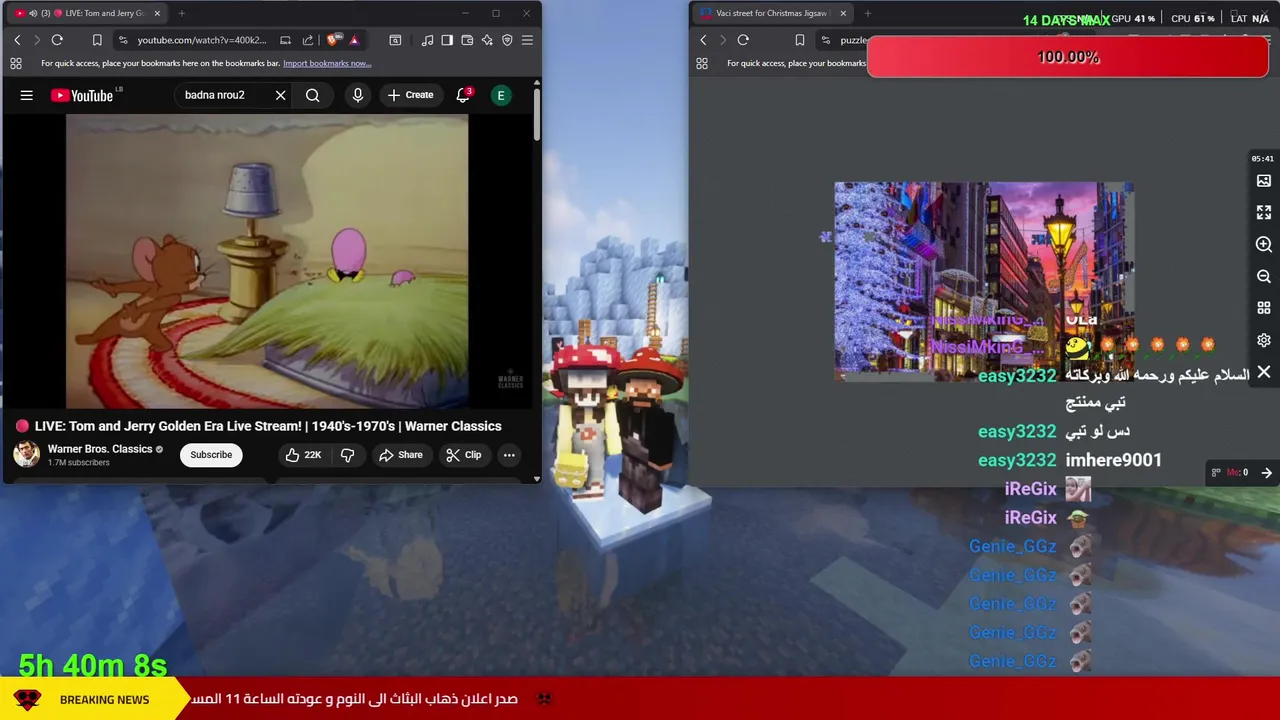Click the YouTube page vertical scrollbar

pyautogui.click(x=536, y=115)
